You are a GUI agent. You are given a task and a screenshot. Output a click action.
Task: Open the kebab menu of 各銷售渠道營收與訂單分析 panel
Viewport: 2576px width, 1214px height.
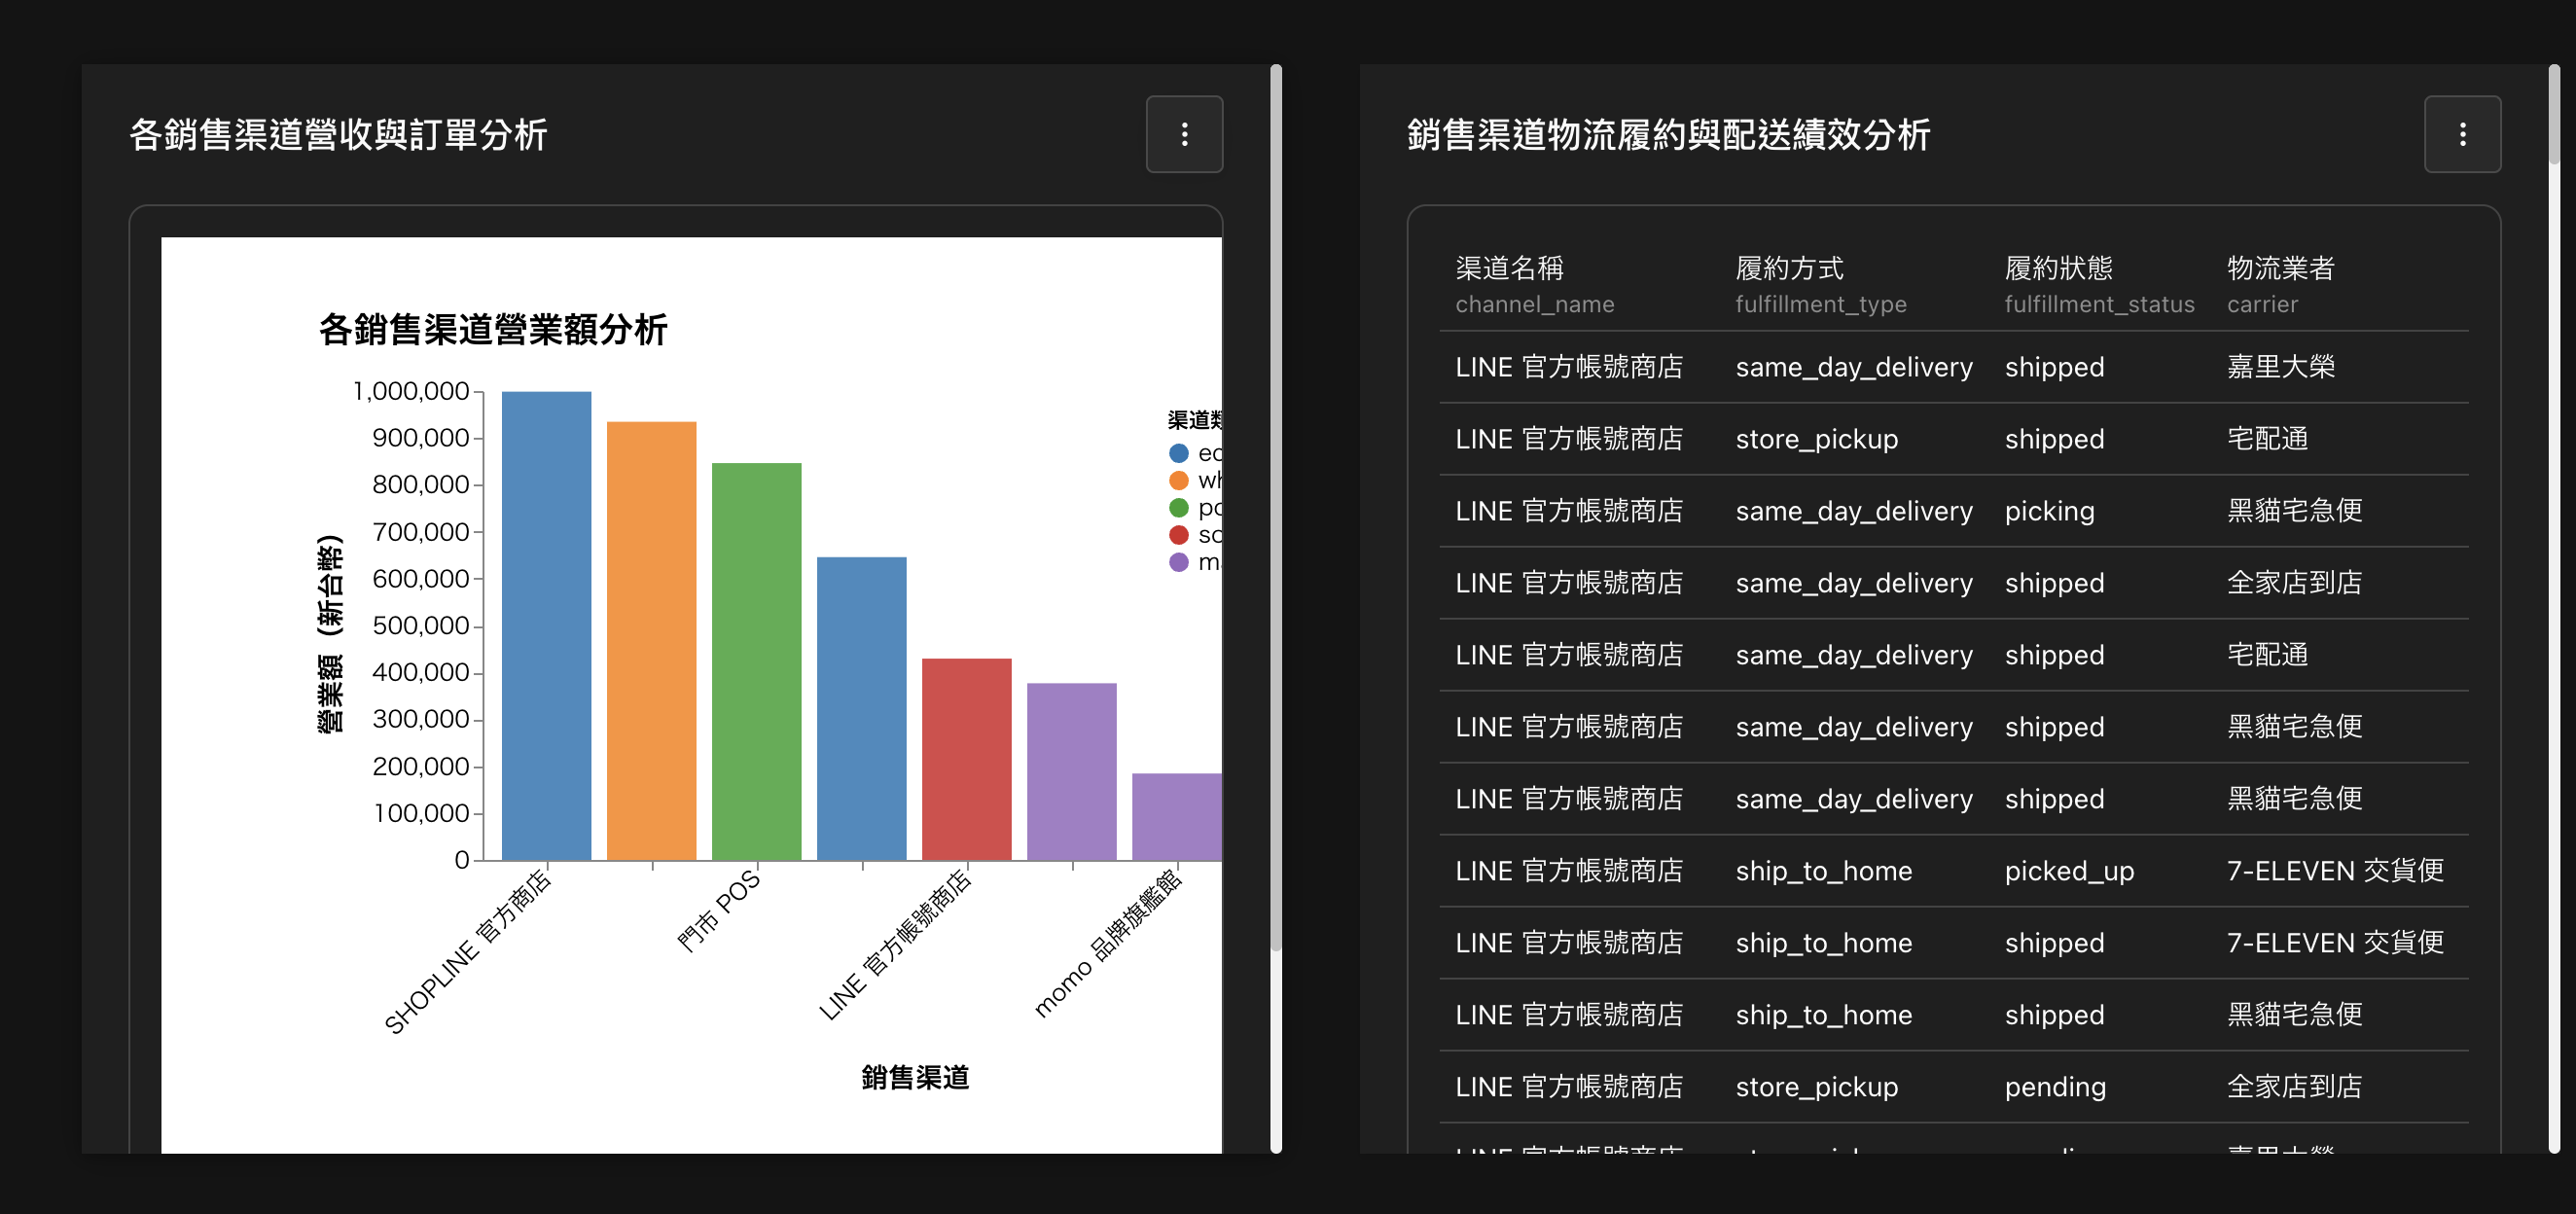tap(1184, 134)
